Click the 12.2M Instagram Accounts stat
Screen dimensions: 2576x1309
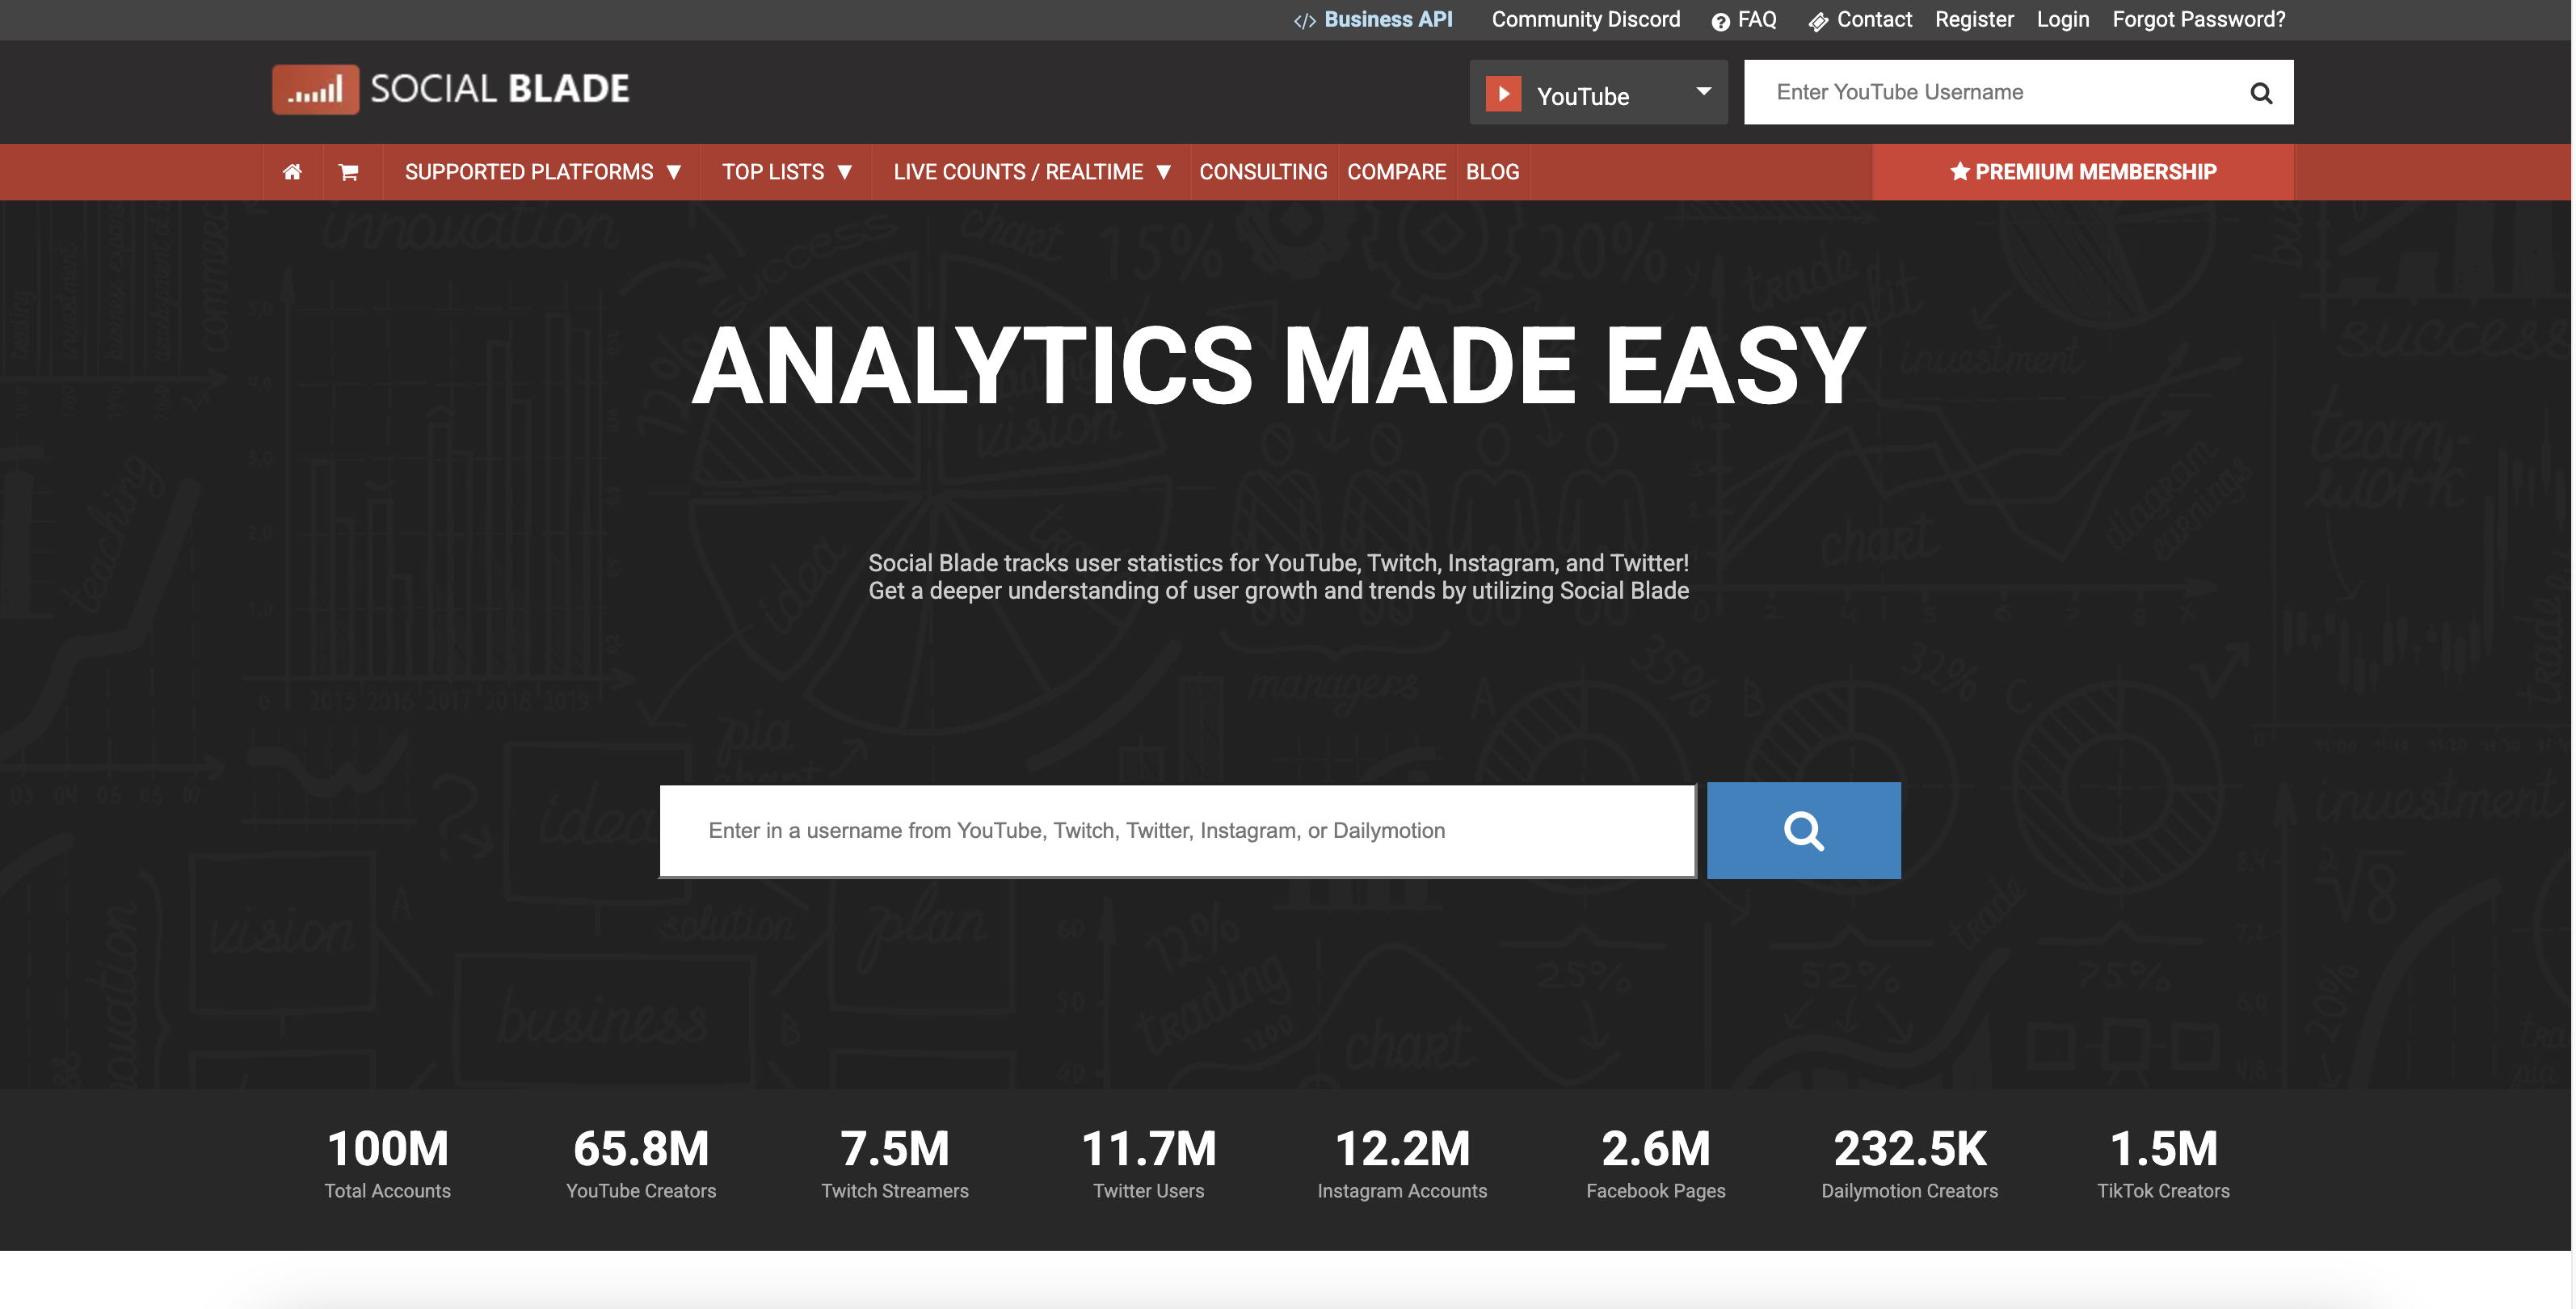click(1402, 1163)
